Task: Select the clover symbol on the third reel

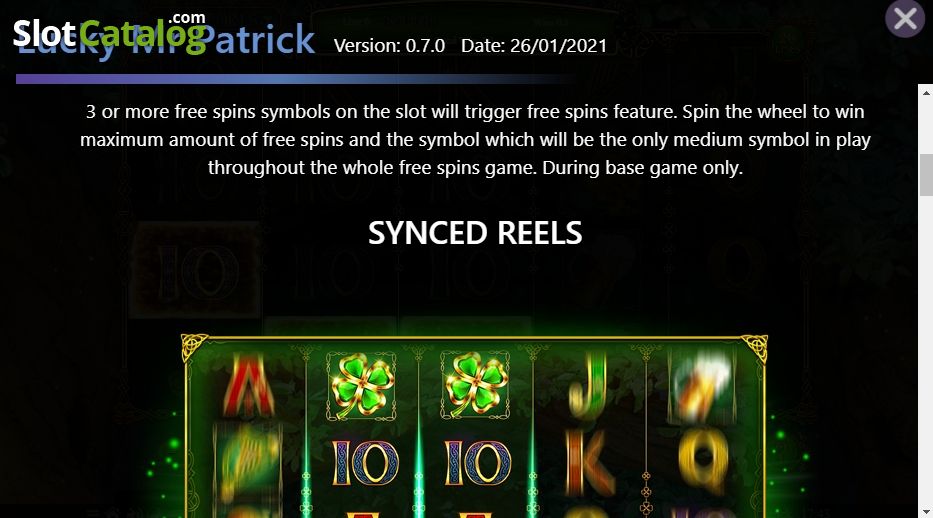Action: [x=474, y=385]
